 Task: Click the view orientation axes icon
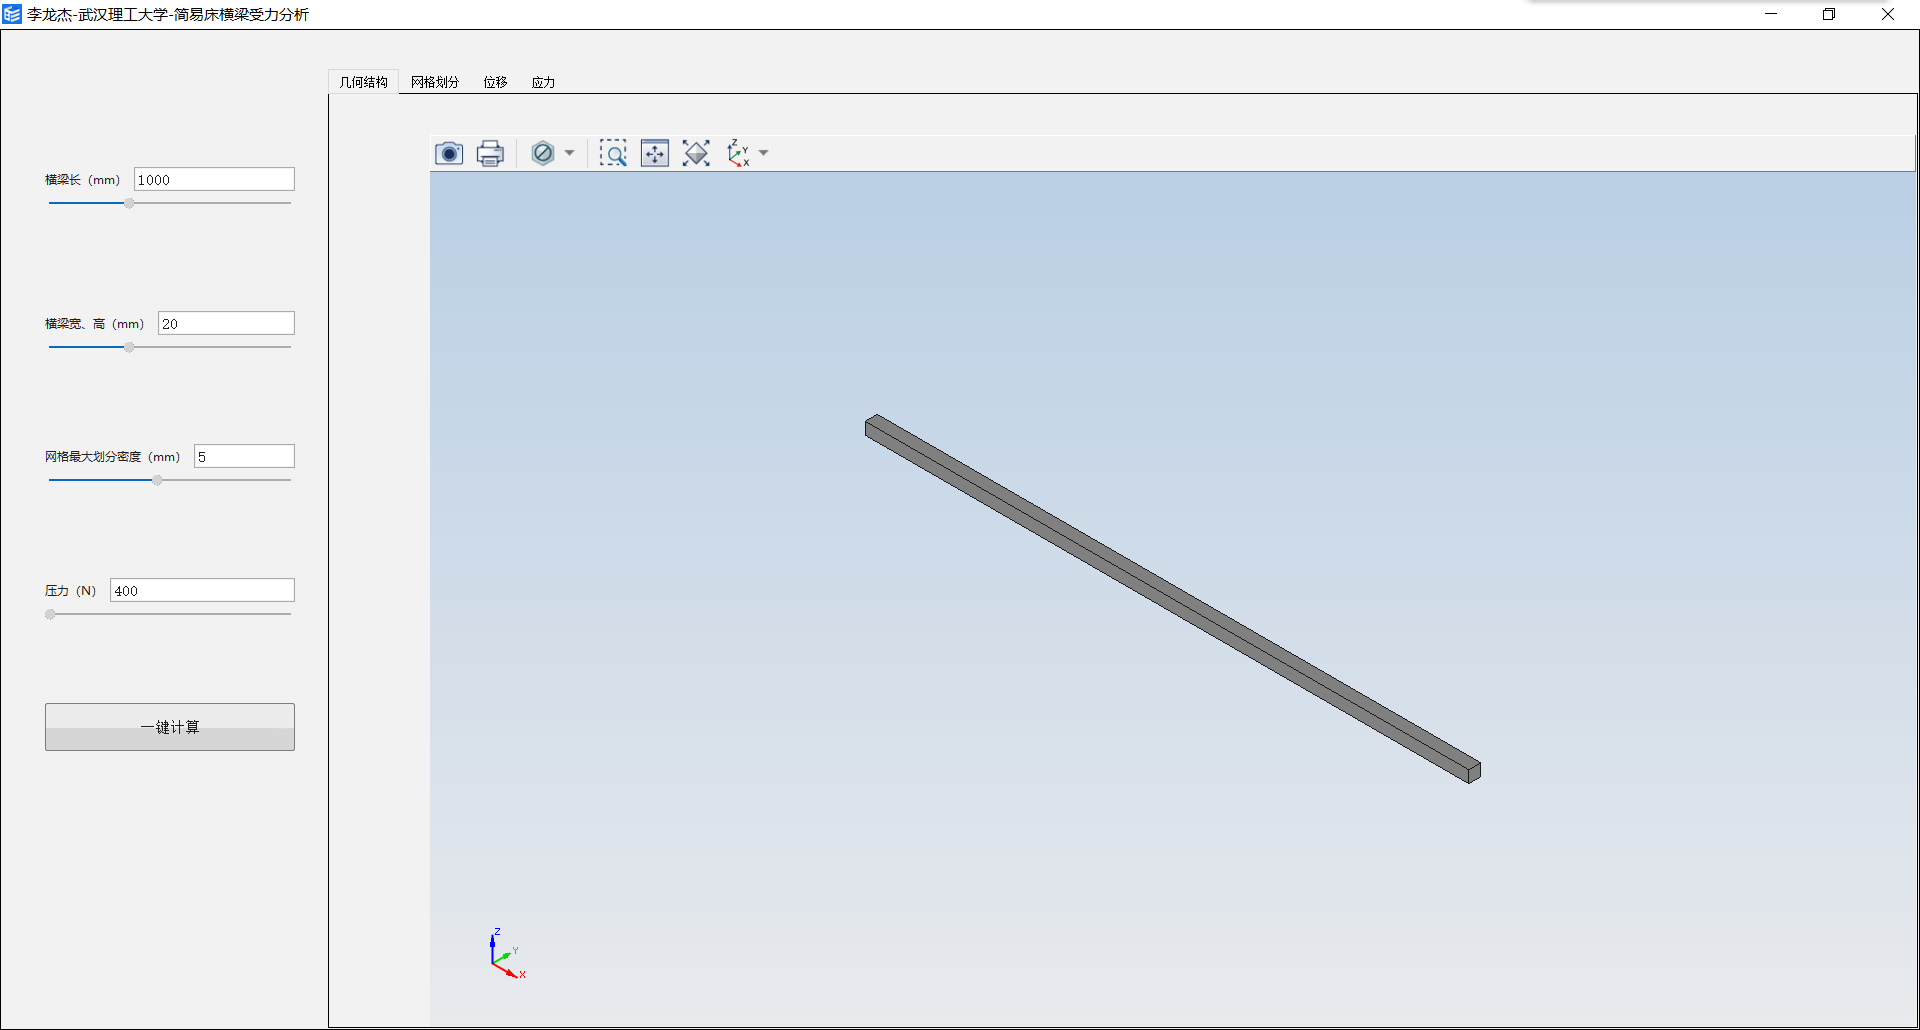click(739, 153)
